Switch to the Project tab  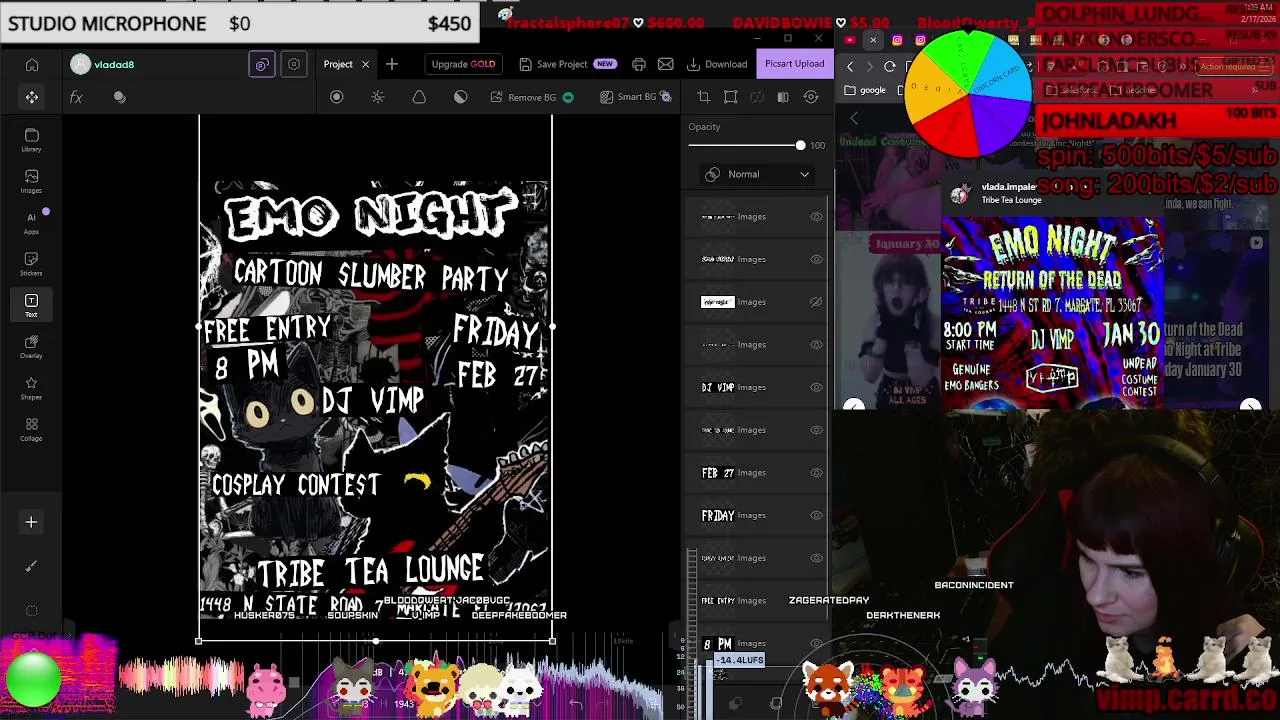[x=337, y=64]
